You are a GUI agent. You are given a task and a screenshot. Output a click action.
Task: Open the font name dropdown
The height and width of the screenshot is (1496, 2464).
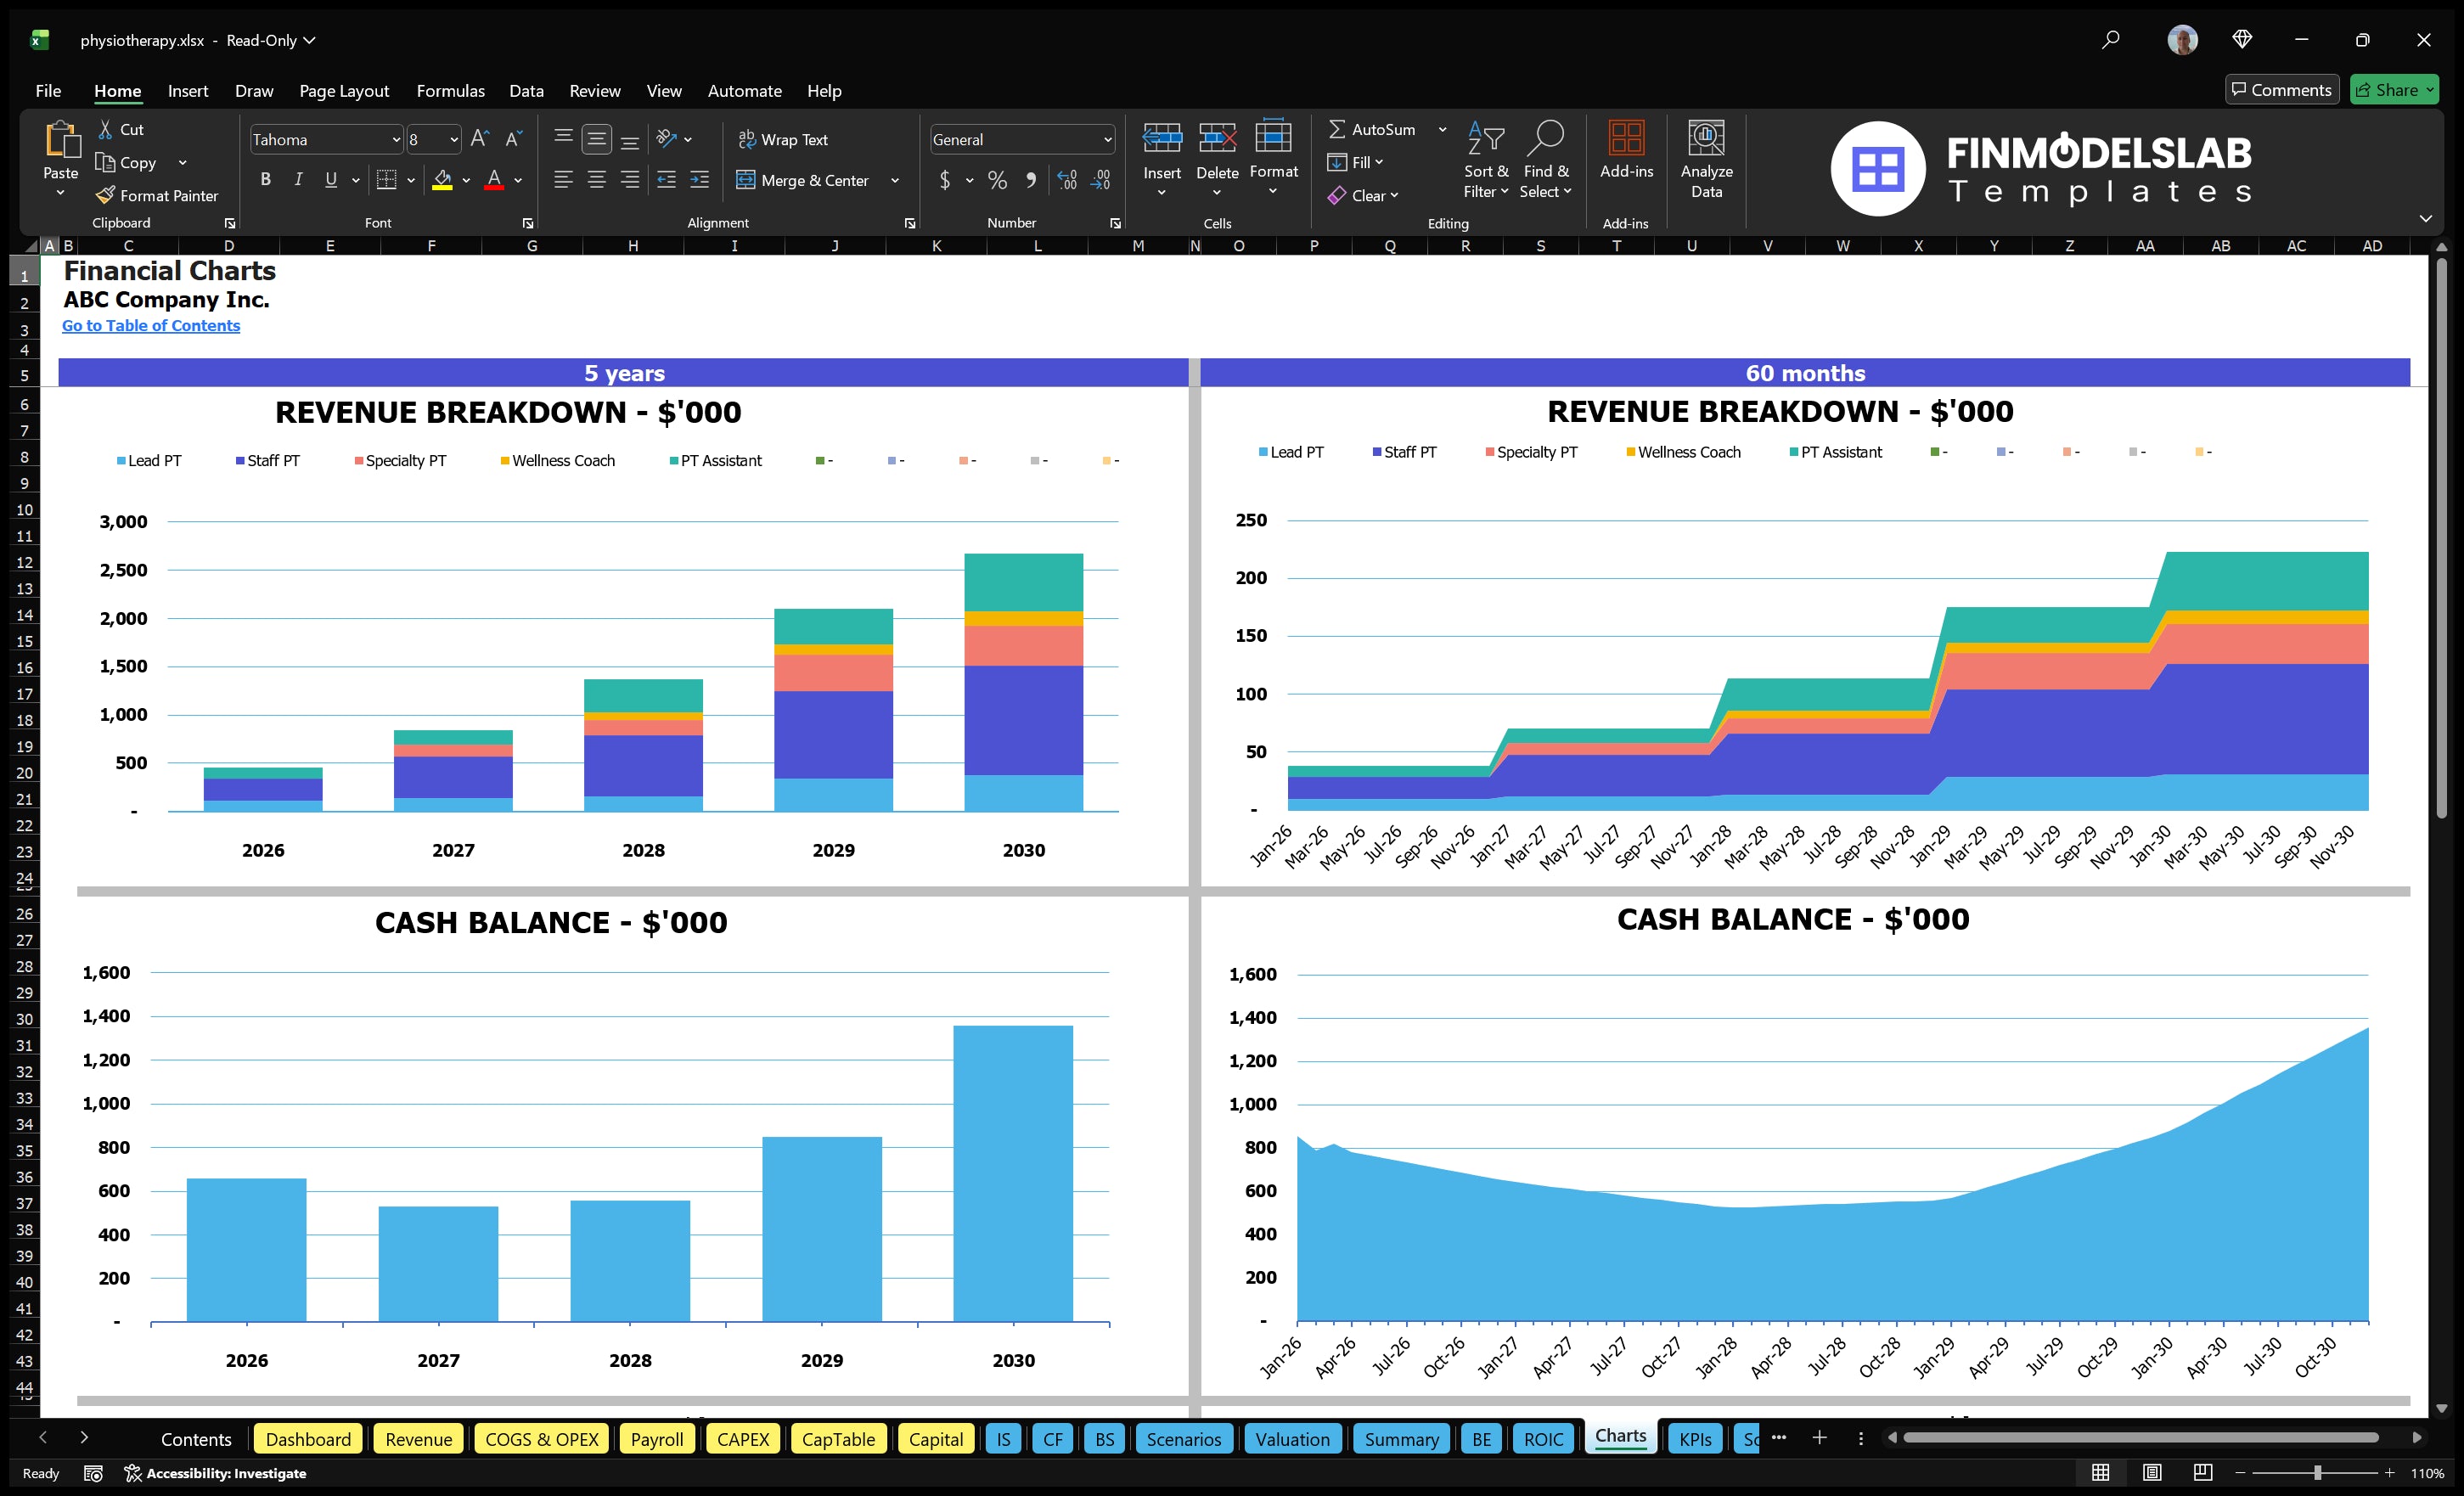[397, 139]
